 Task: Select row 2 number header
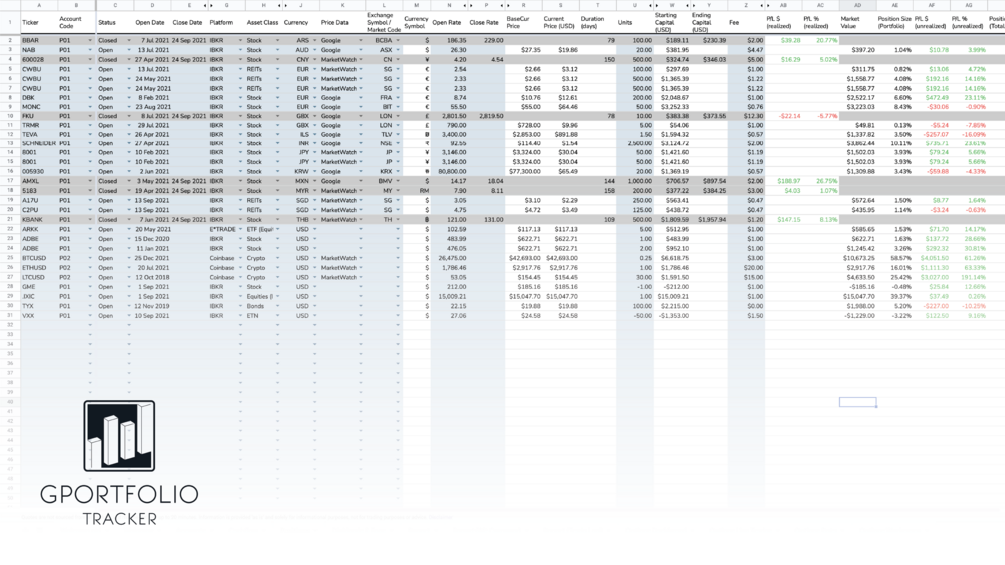[10, 40]
